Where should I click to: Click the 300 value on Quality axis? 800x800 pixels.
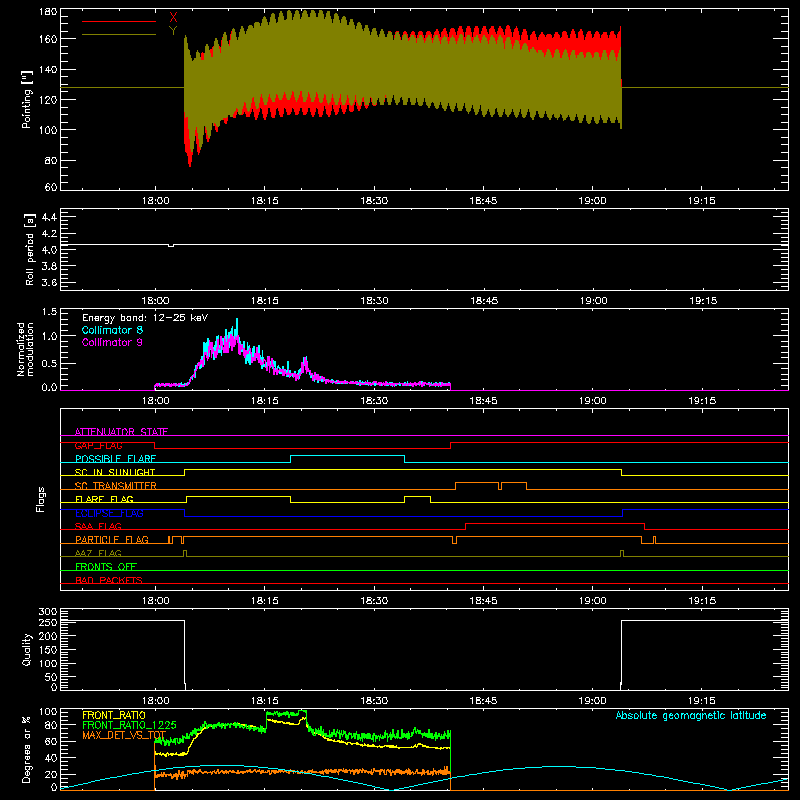click(x=48, y=612)
